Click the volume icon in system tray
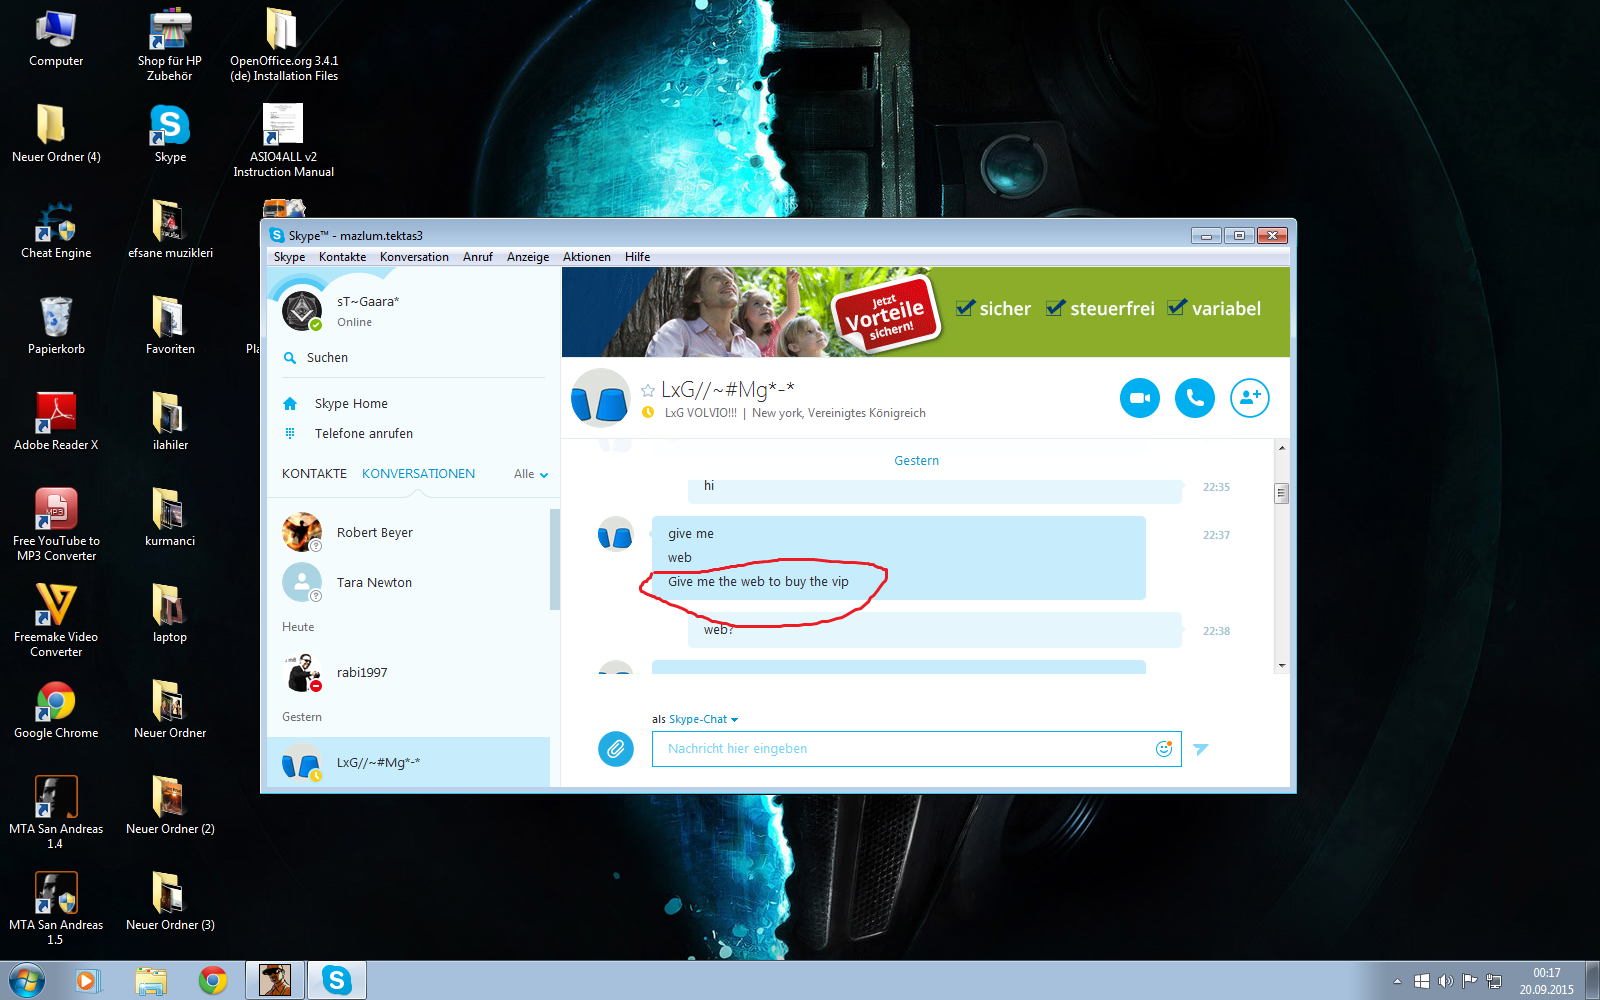This screenshot has height=1000, width=1600. tap(1445, 981)
